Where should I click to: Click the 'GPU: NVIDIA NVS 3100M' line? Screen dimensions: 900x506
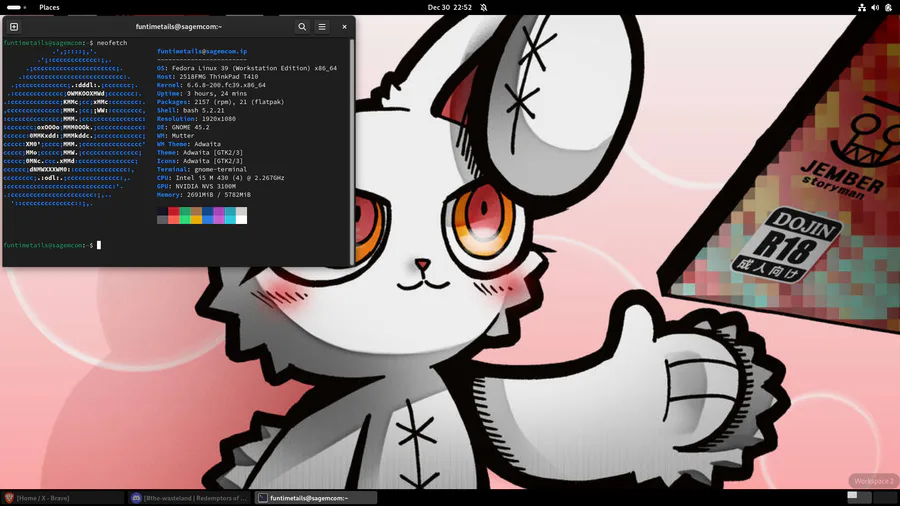pos(196,186)
